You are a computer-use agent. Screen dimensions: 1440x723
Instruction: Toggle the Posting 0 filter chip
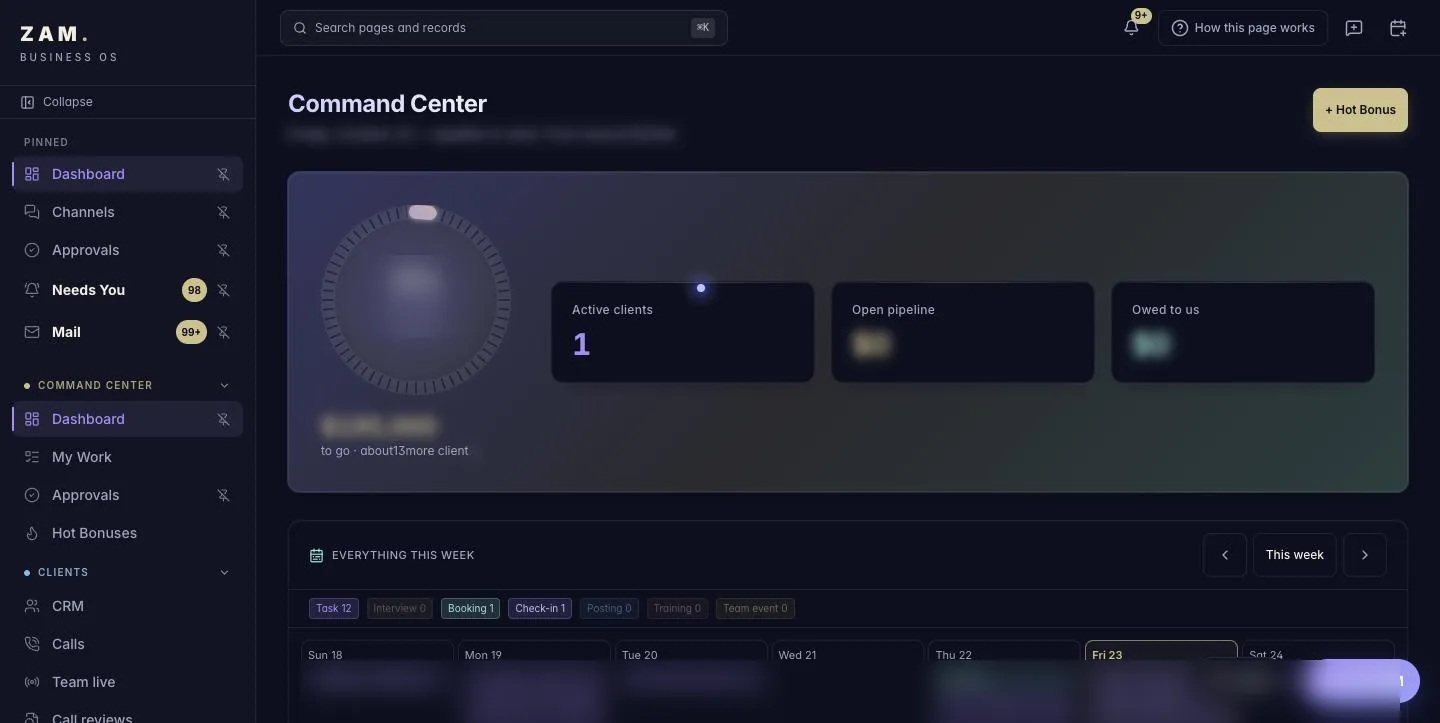point(608,608)
